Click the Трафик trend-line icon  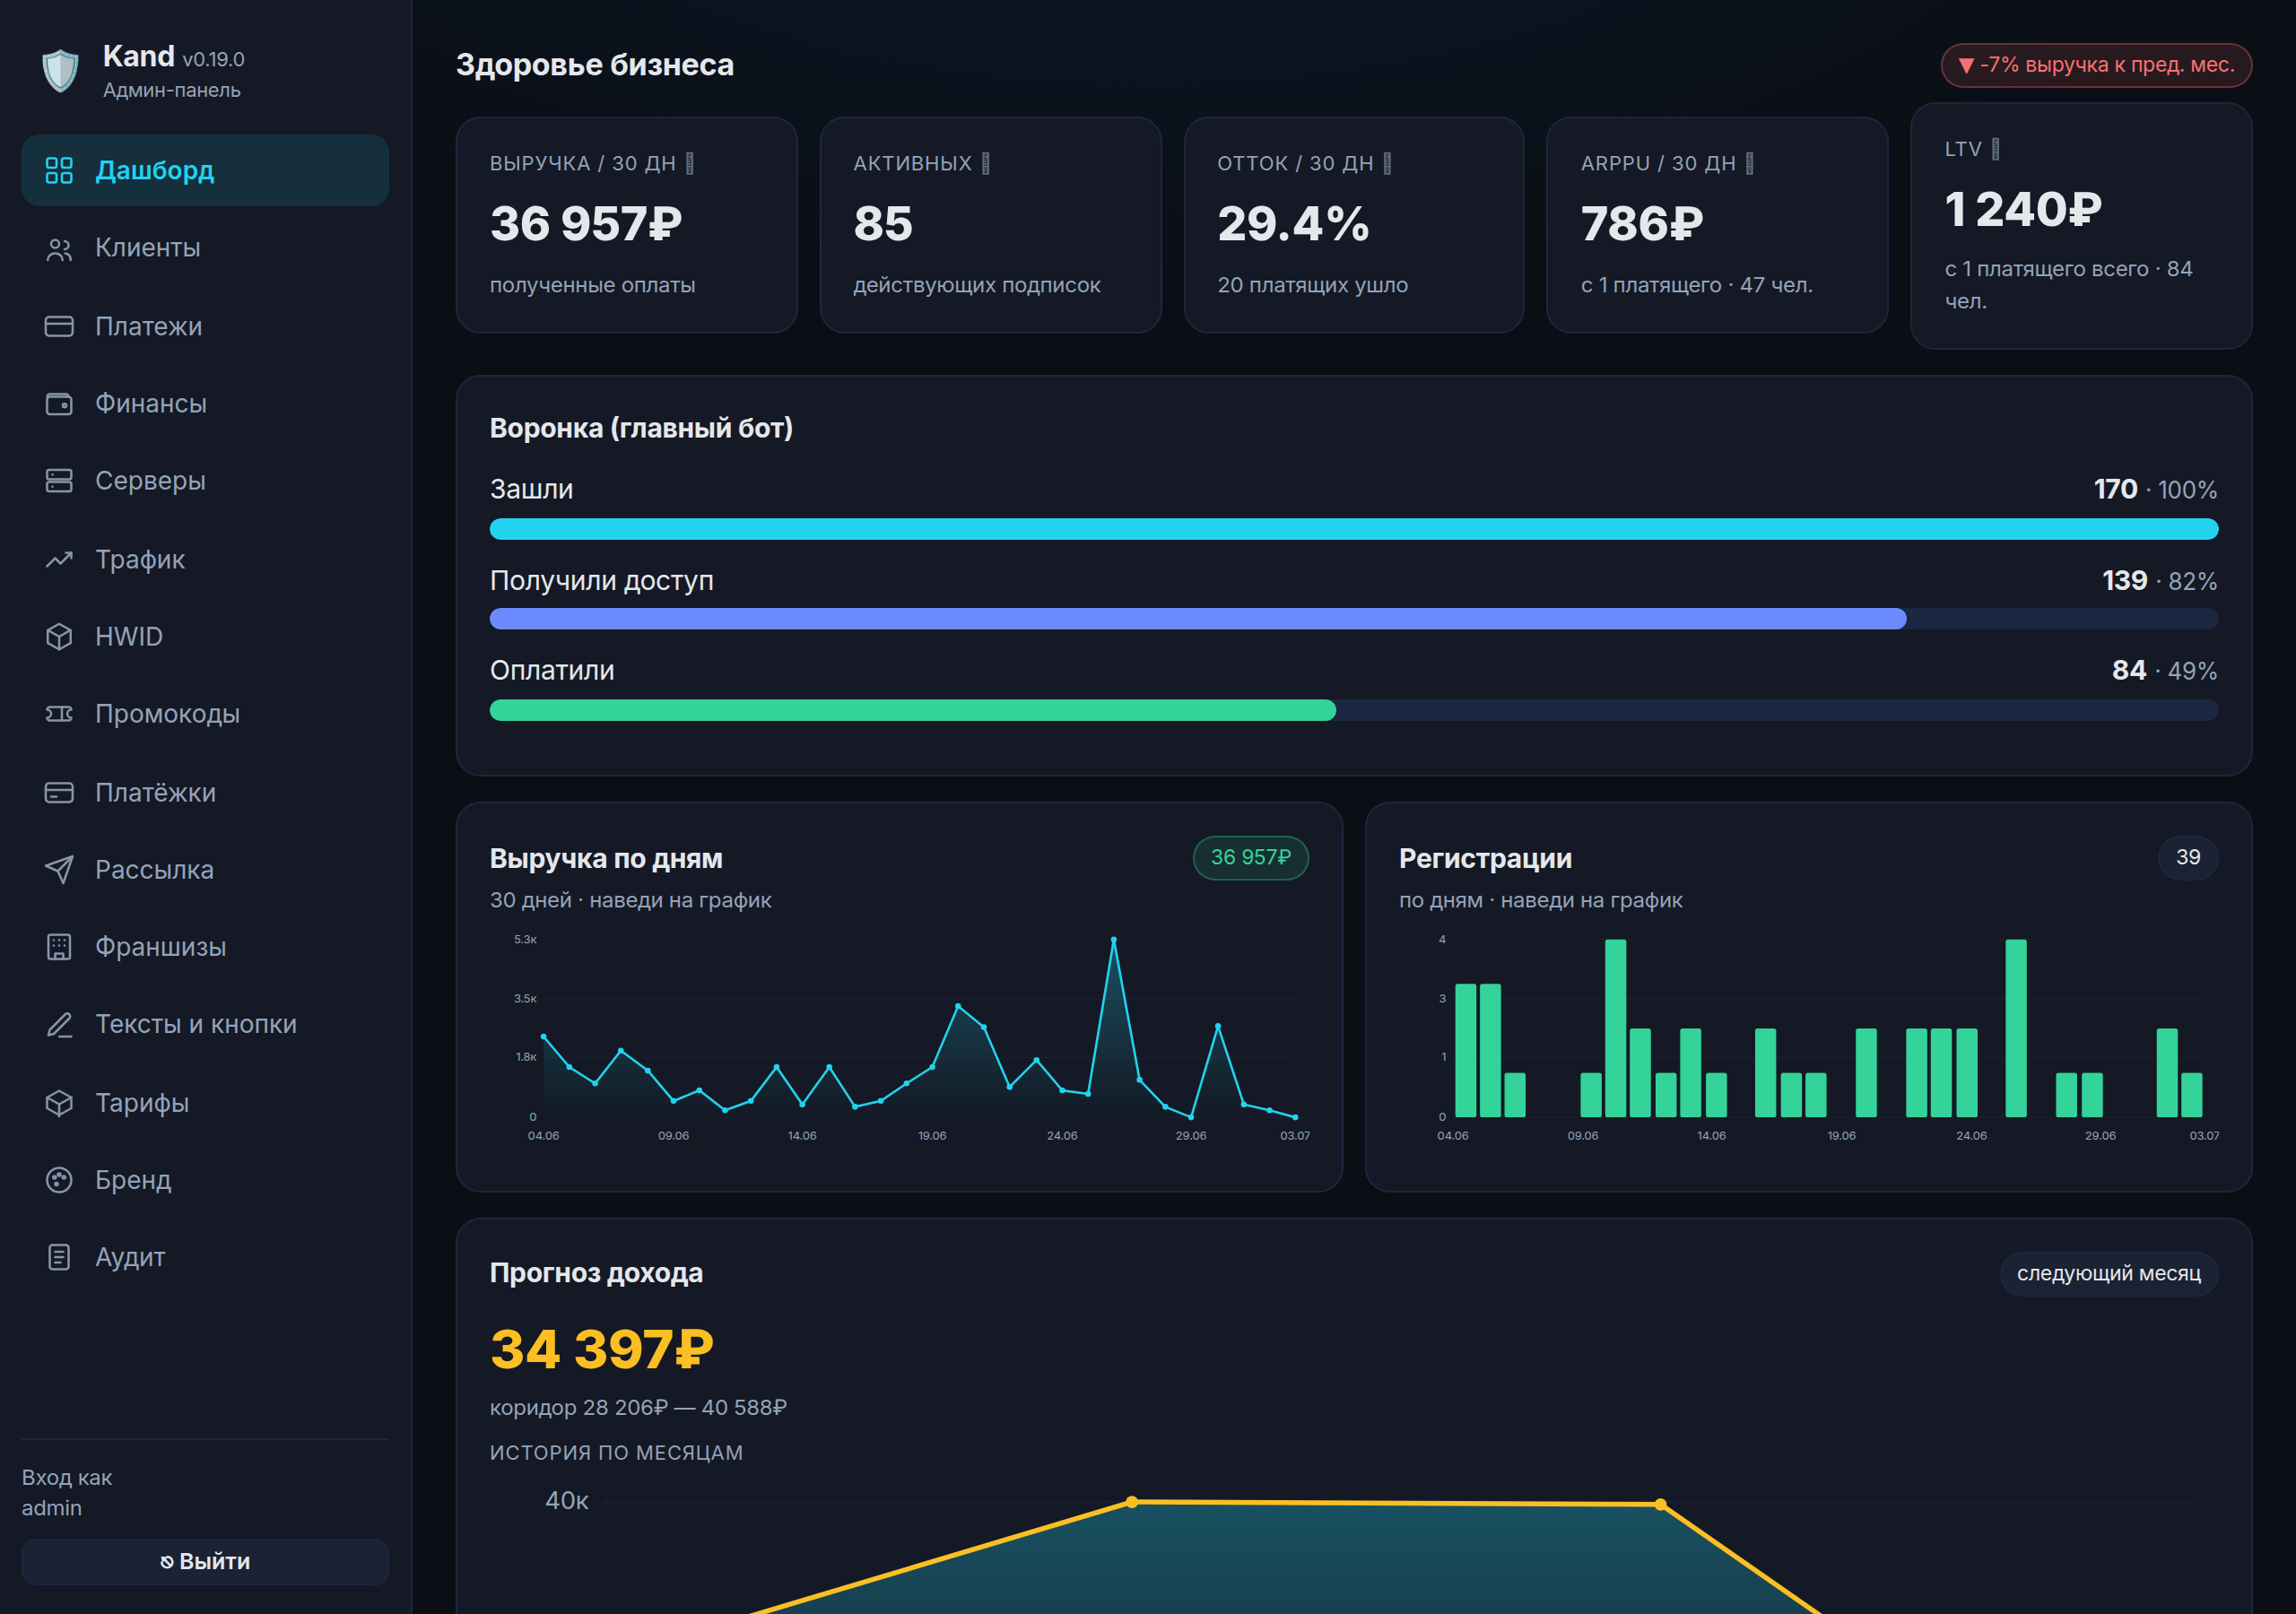click(x=59, y=559)
